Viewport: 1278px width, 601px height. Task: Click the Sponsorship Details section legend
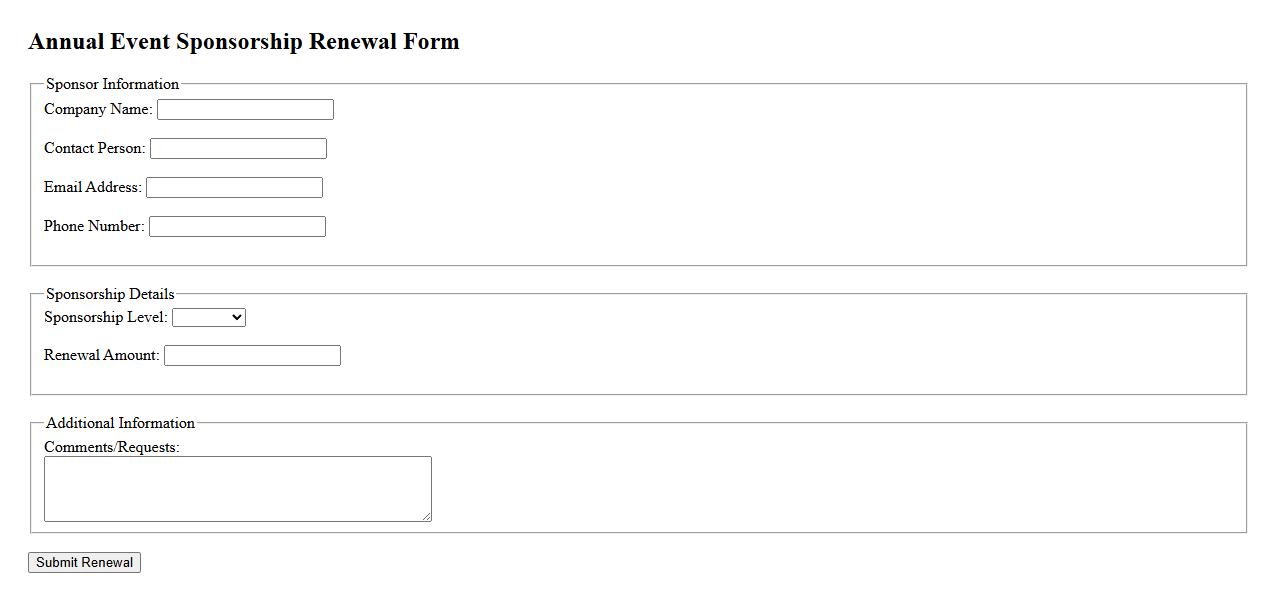(110, 294)
